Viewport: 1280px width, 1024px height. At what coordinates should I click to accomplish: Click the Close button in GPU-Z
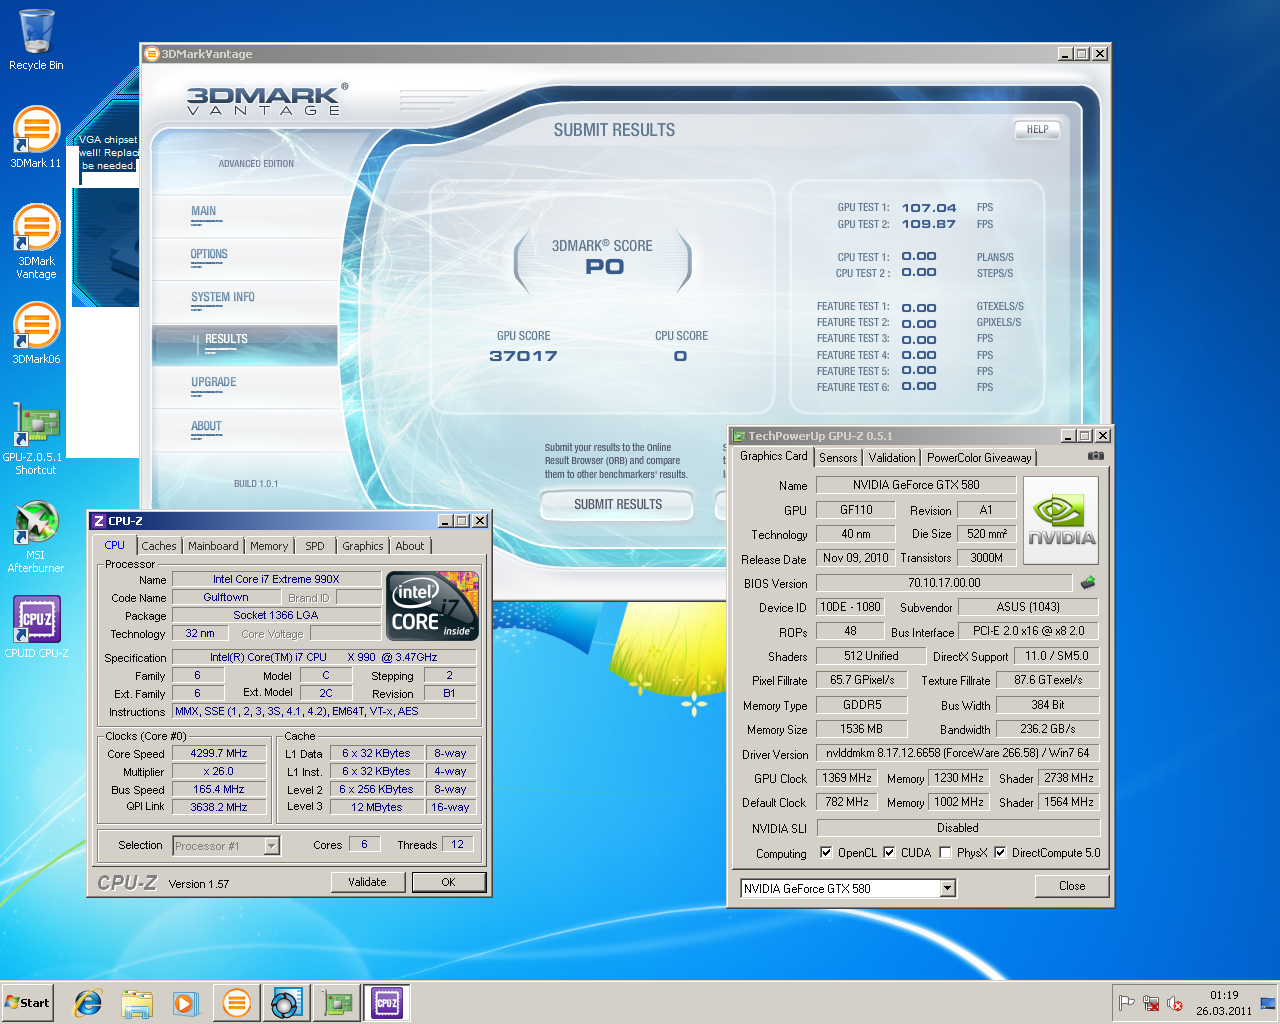coord(1072,886)
